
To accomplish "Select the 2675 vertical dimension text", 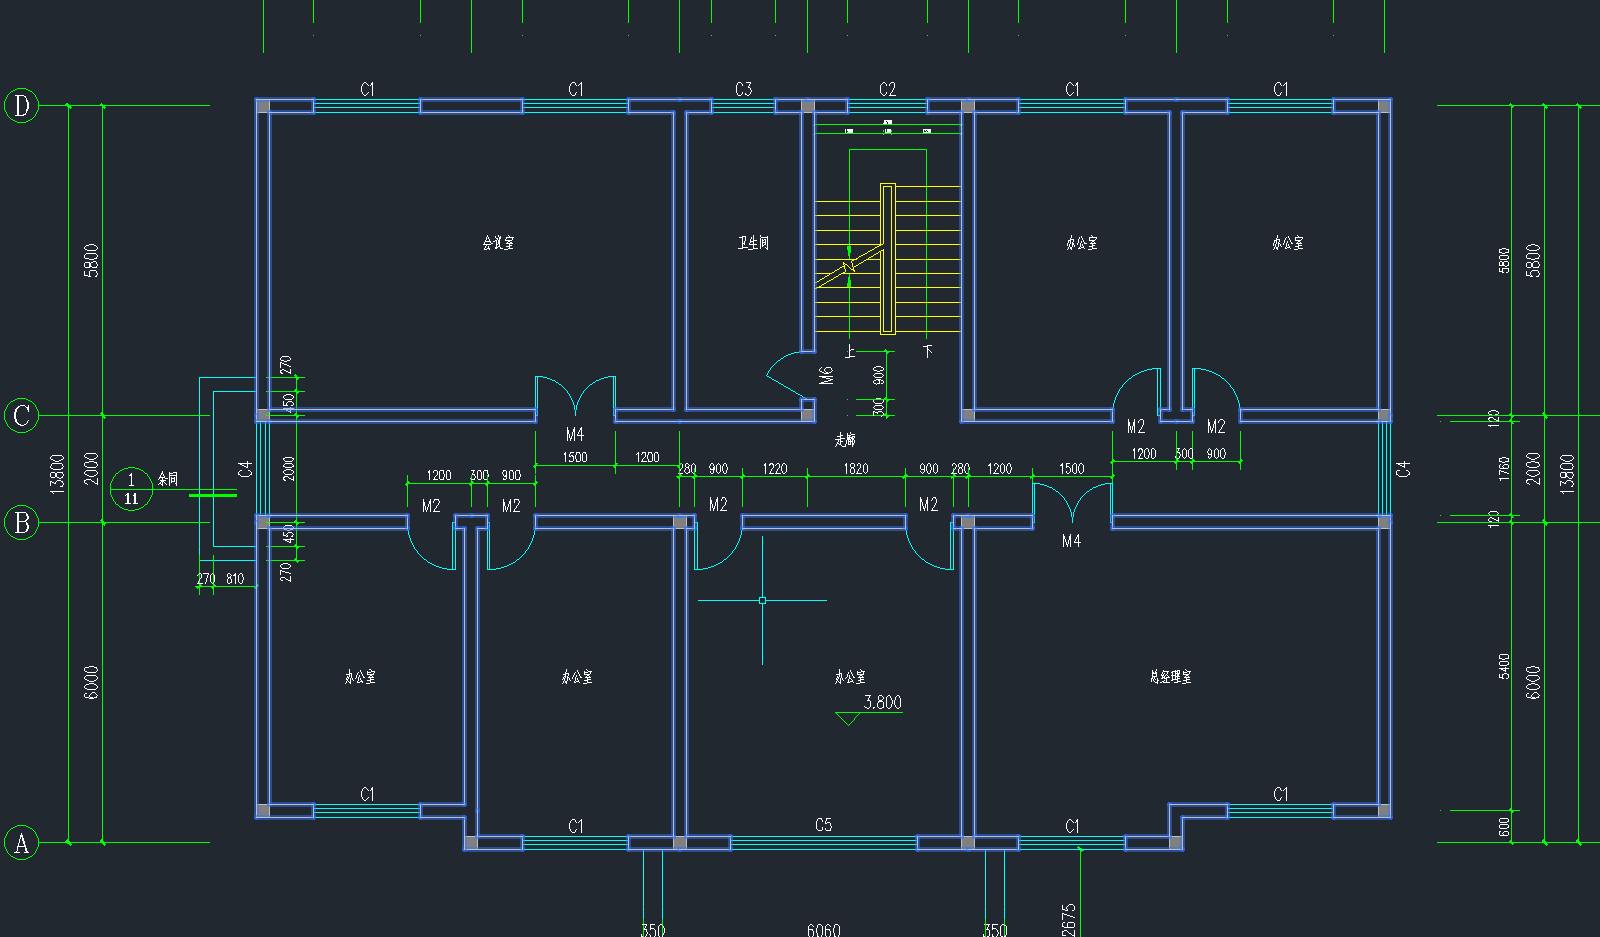I will [1068, 920].
